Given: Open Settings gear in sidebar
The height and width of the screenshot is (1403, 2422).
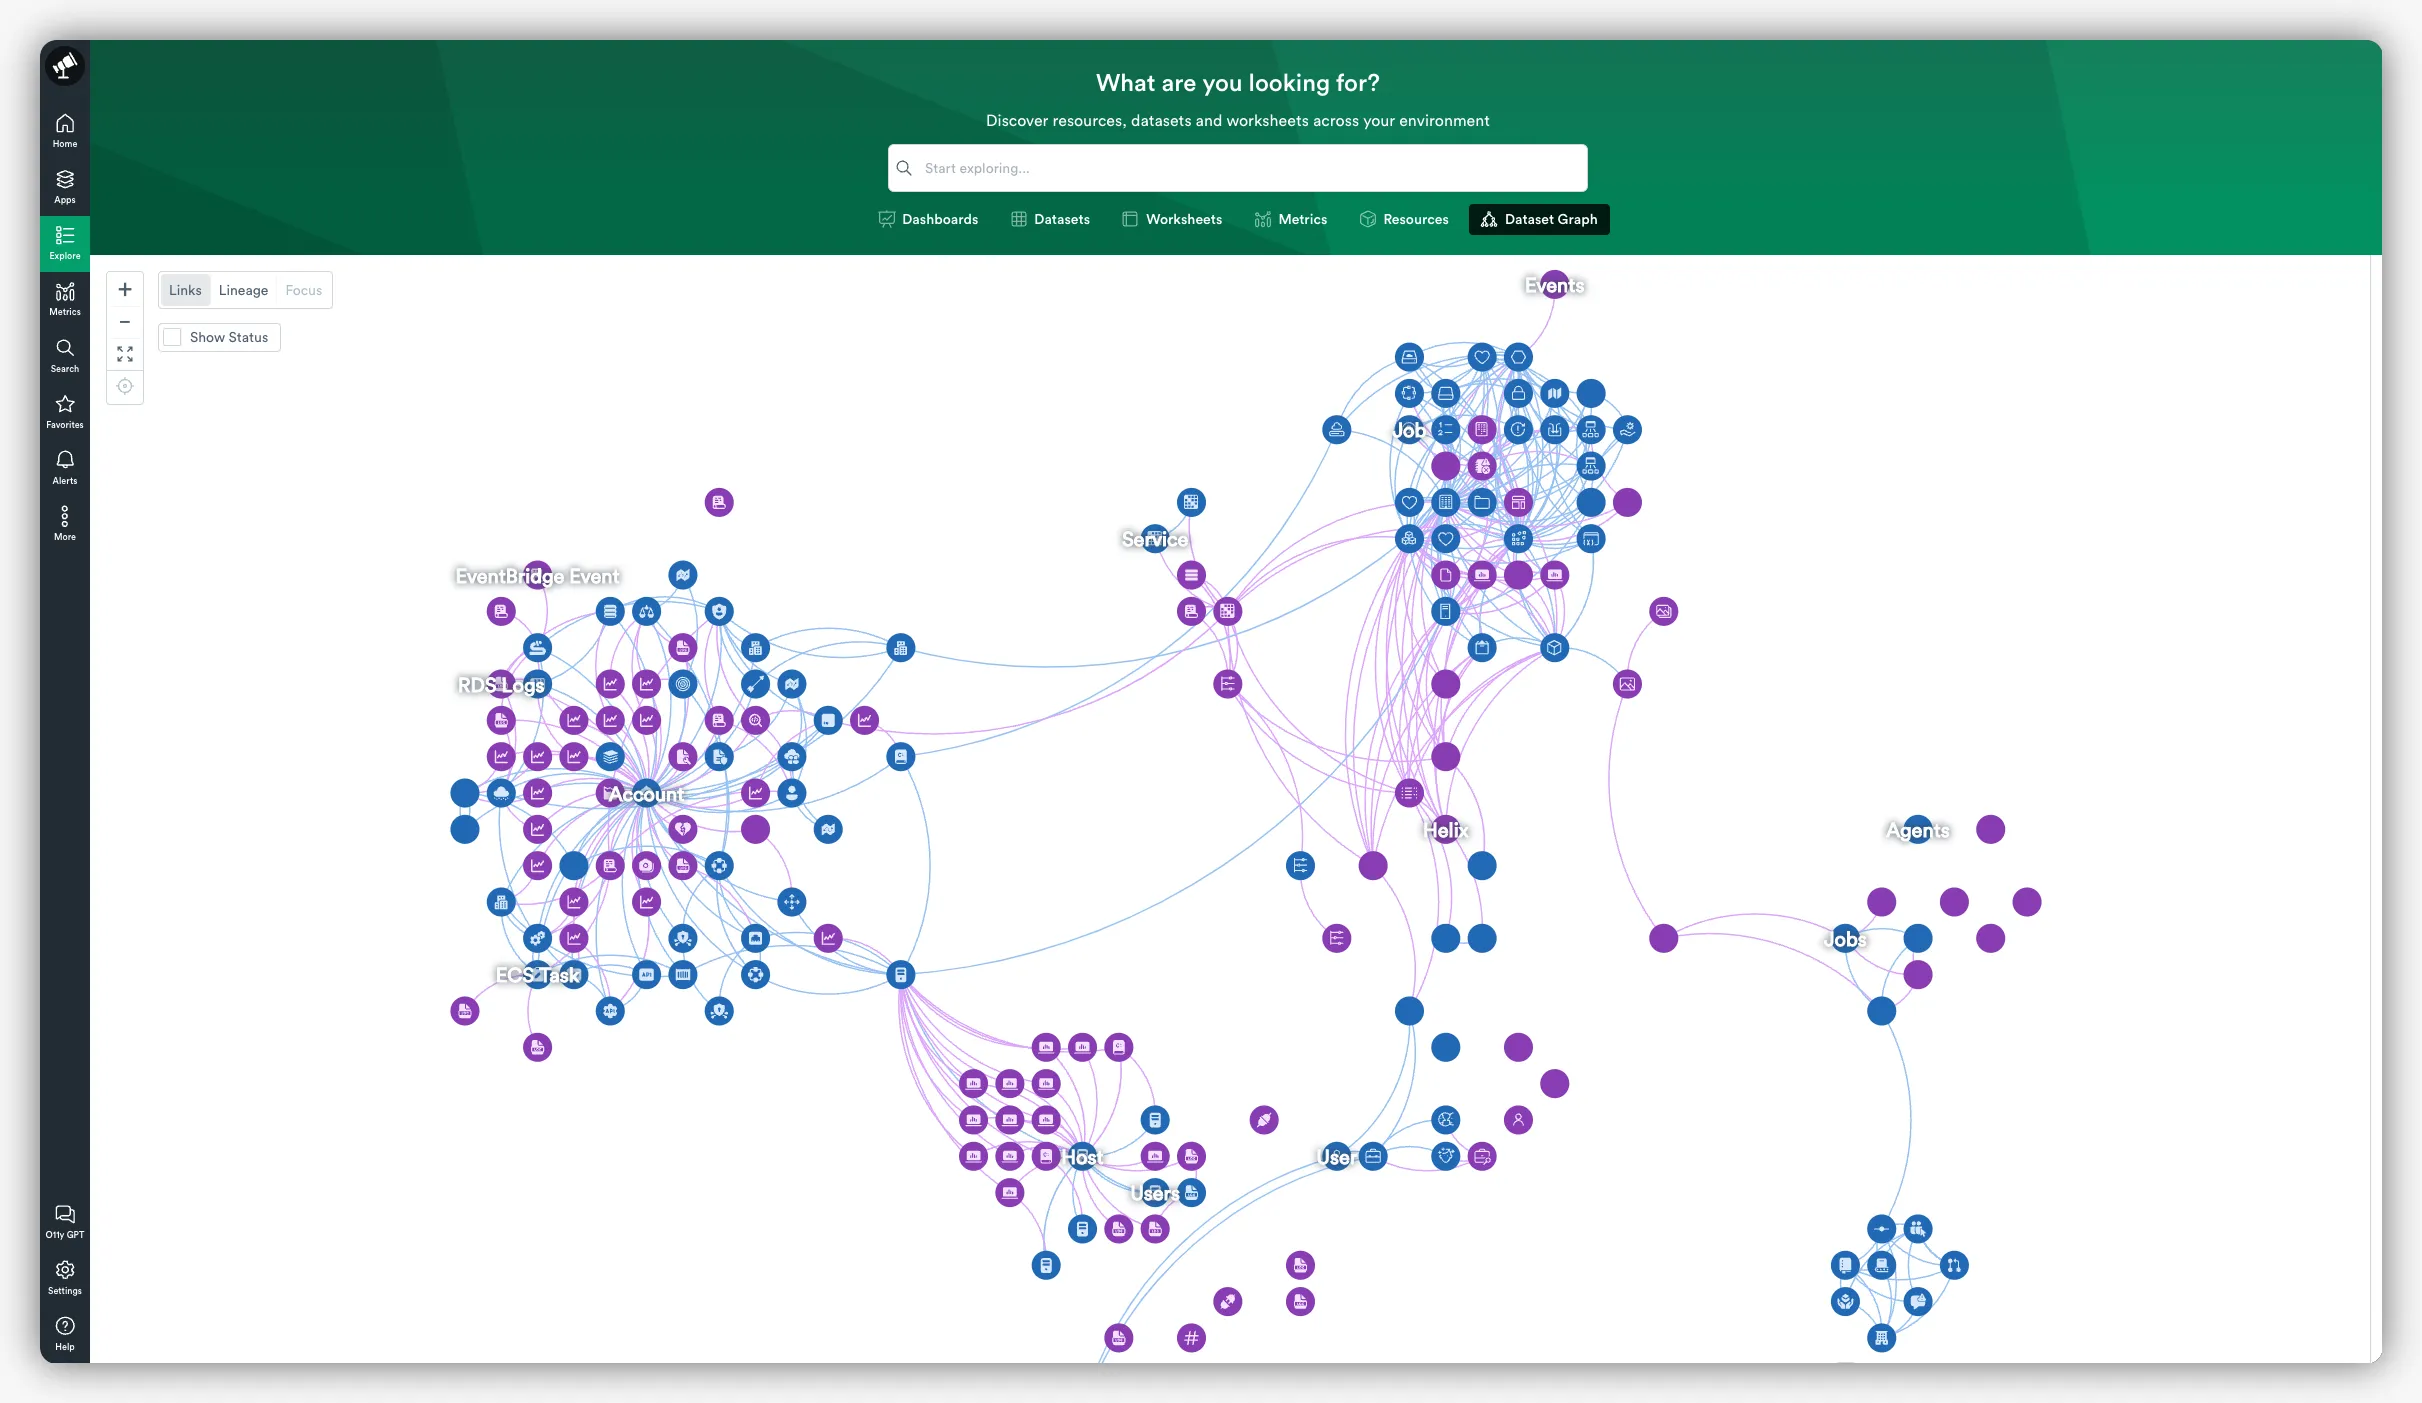Looking at the screenshot, I should click(x=65, y=1277).
